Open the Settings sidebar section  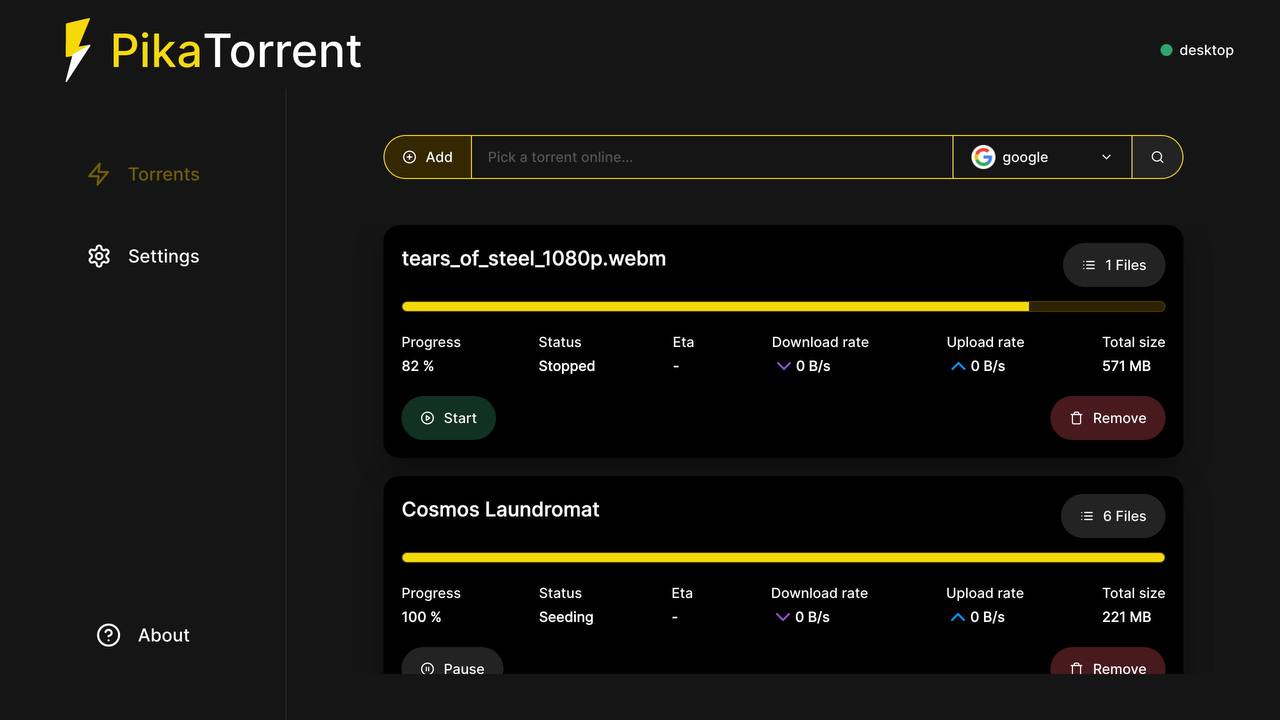[144, 256]
